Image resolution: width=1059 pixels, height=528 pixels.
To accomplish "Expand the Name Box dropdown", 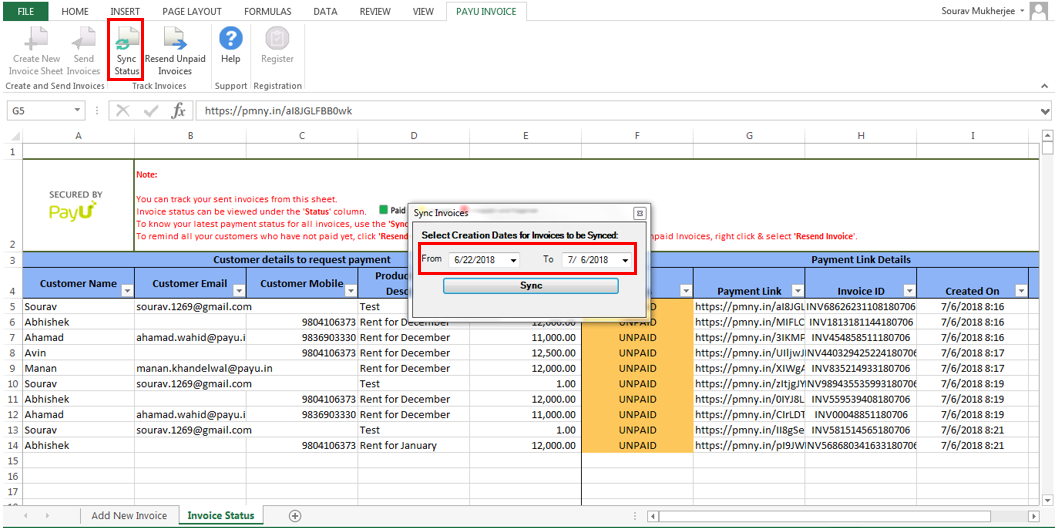I will 78,110.
